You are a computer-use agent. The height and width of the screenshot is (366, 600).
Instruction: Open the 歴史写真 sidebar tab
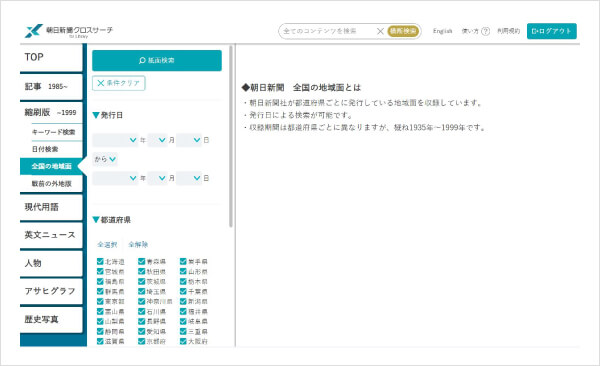pyautogui.click(x=51, y=319)
